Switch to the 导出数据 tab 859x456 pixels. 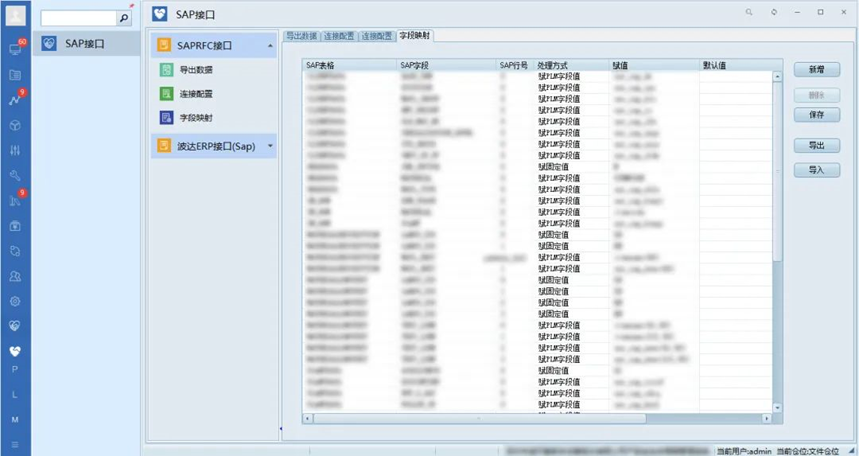coord(301,36)
